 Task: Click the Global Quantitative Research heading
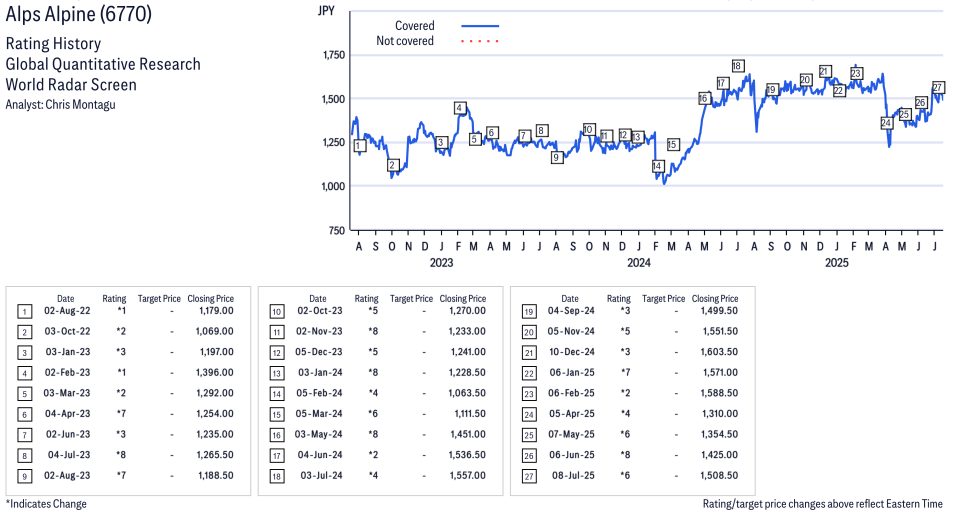coord(103,65)
